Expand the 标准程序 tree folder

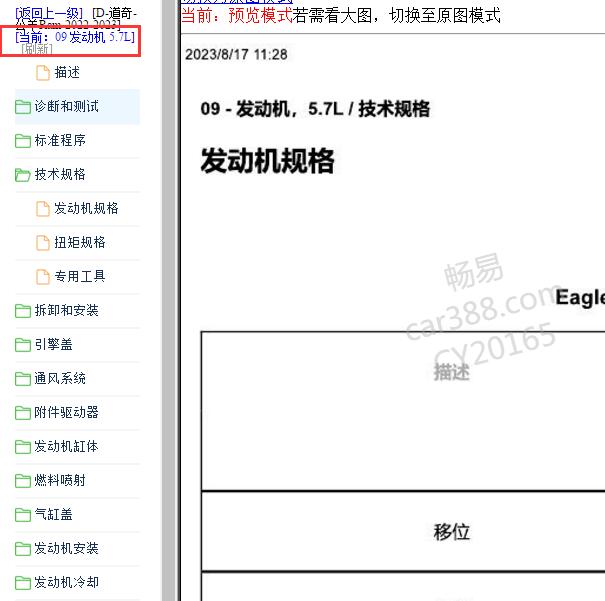pyautogui.click(x=60, y=140)
